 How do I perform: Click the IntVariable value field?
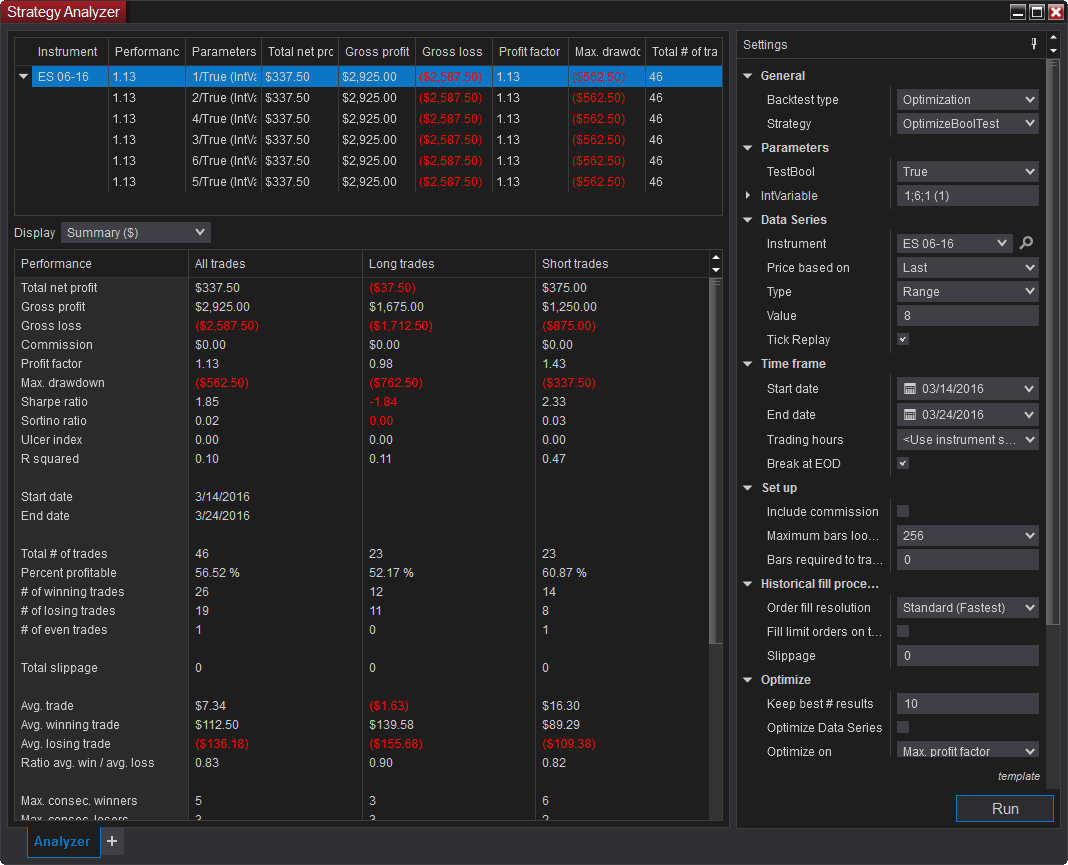click(x=967, y=195)
